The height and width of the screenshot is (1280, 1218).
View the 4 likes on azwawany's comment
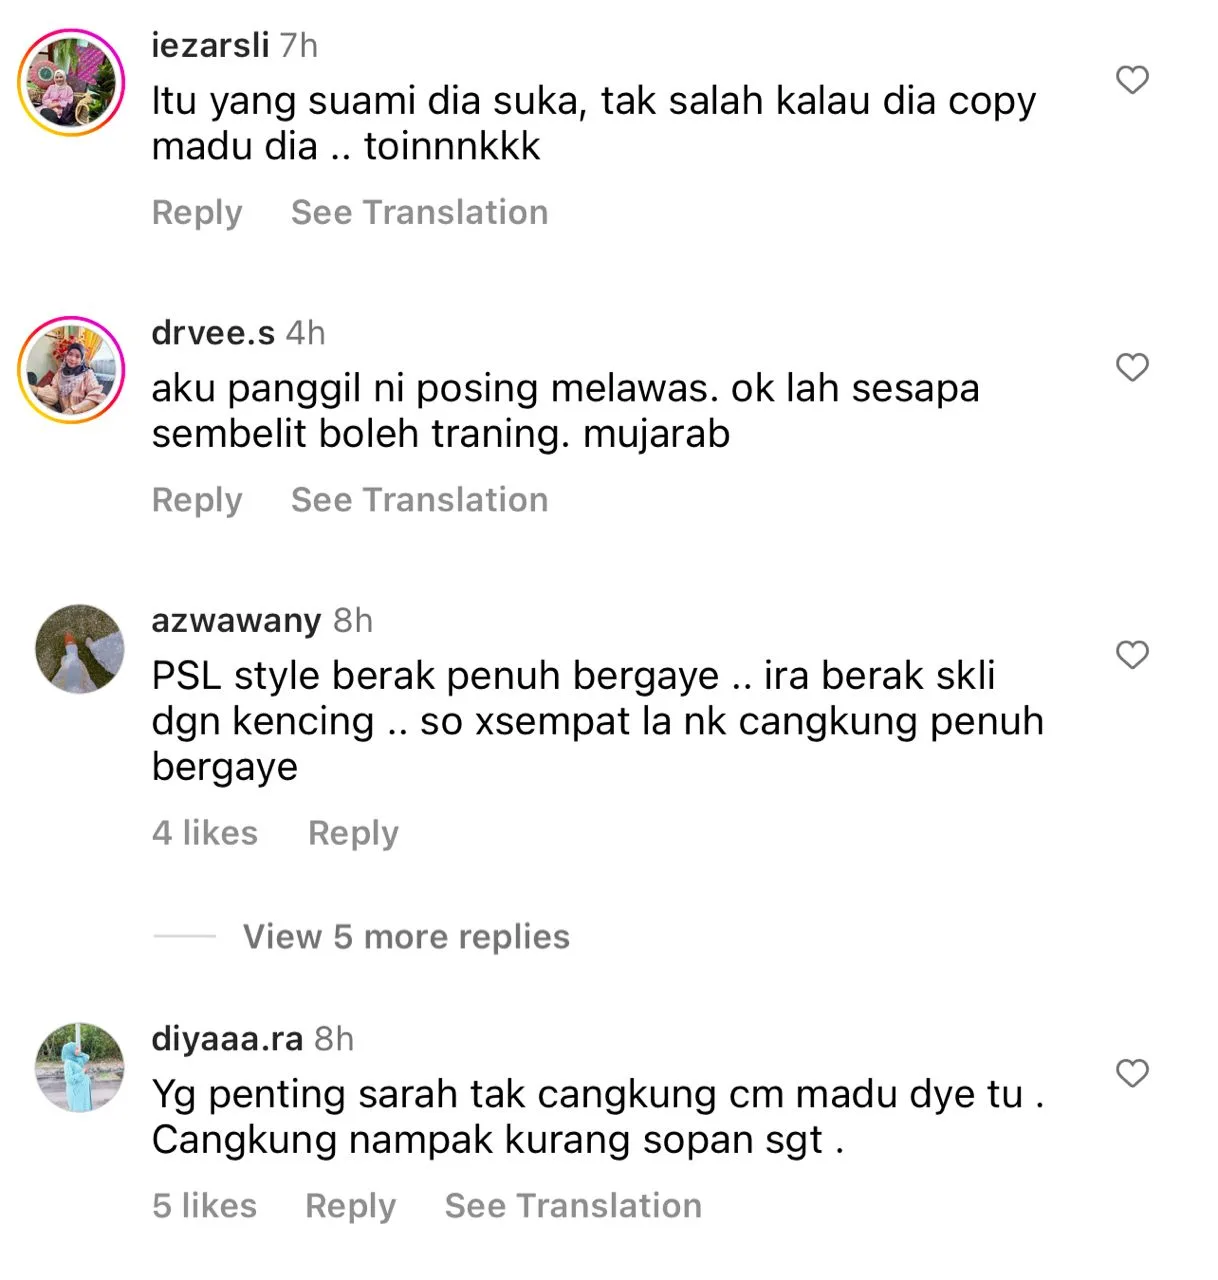pyautogui.click(x=205, y=832)
